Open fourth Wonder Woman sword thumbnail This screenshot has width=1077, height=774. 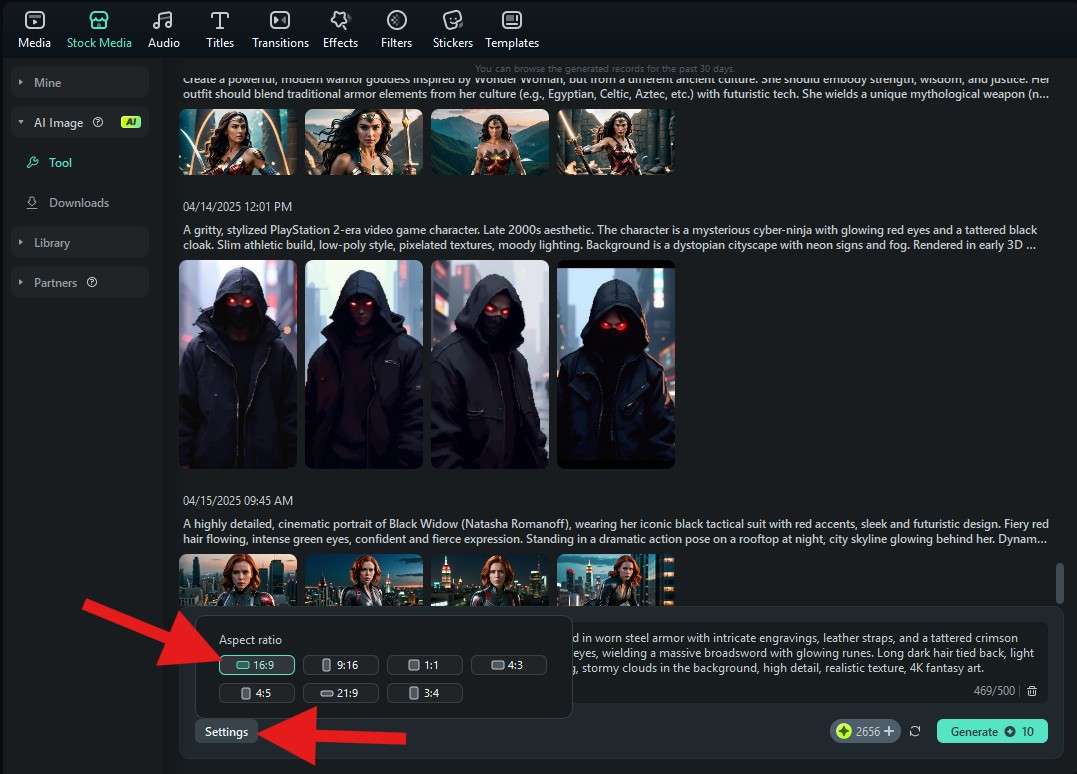coord(616,141)
